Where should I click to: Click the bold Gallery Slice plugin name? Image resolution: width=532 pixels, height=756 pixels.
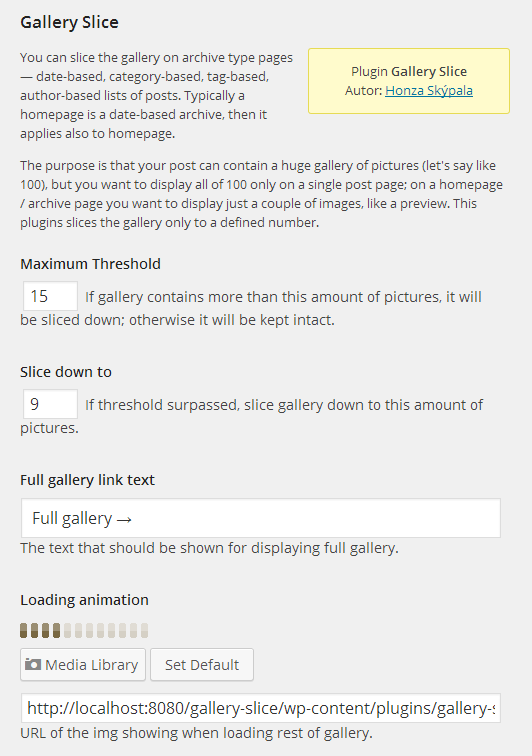pos(429,71)
